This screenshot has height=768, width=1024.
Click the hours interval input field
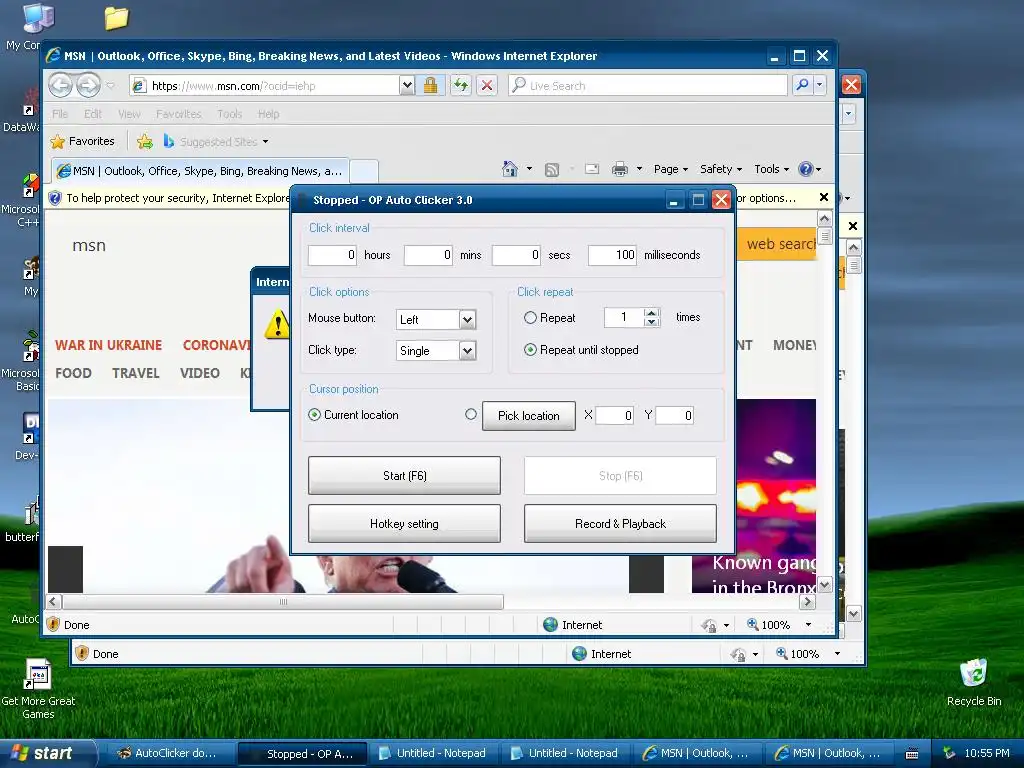point(332,255)
